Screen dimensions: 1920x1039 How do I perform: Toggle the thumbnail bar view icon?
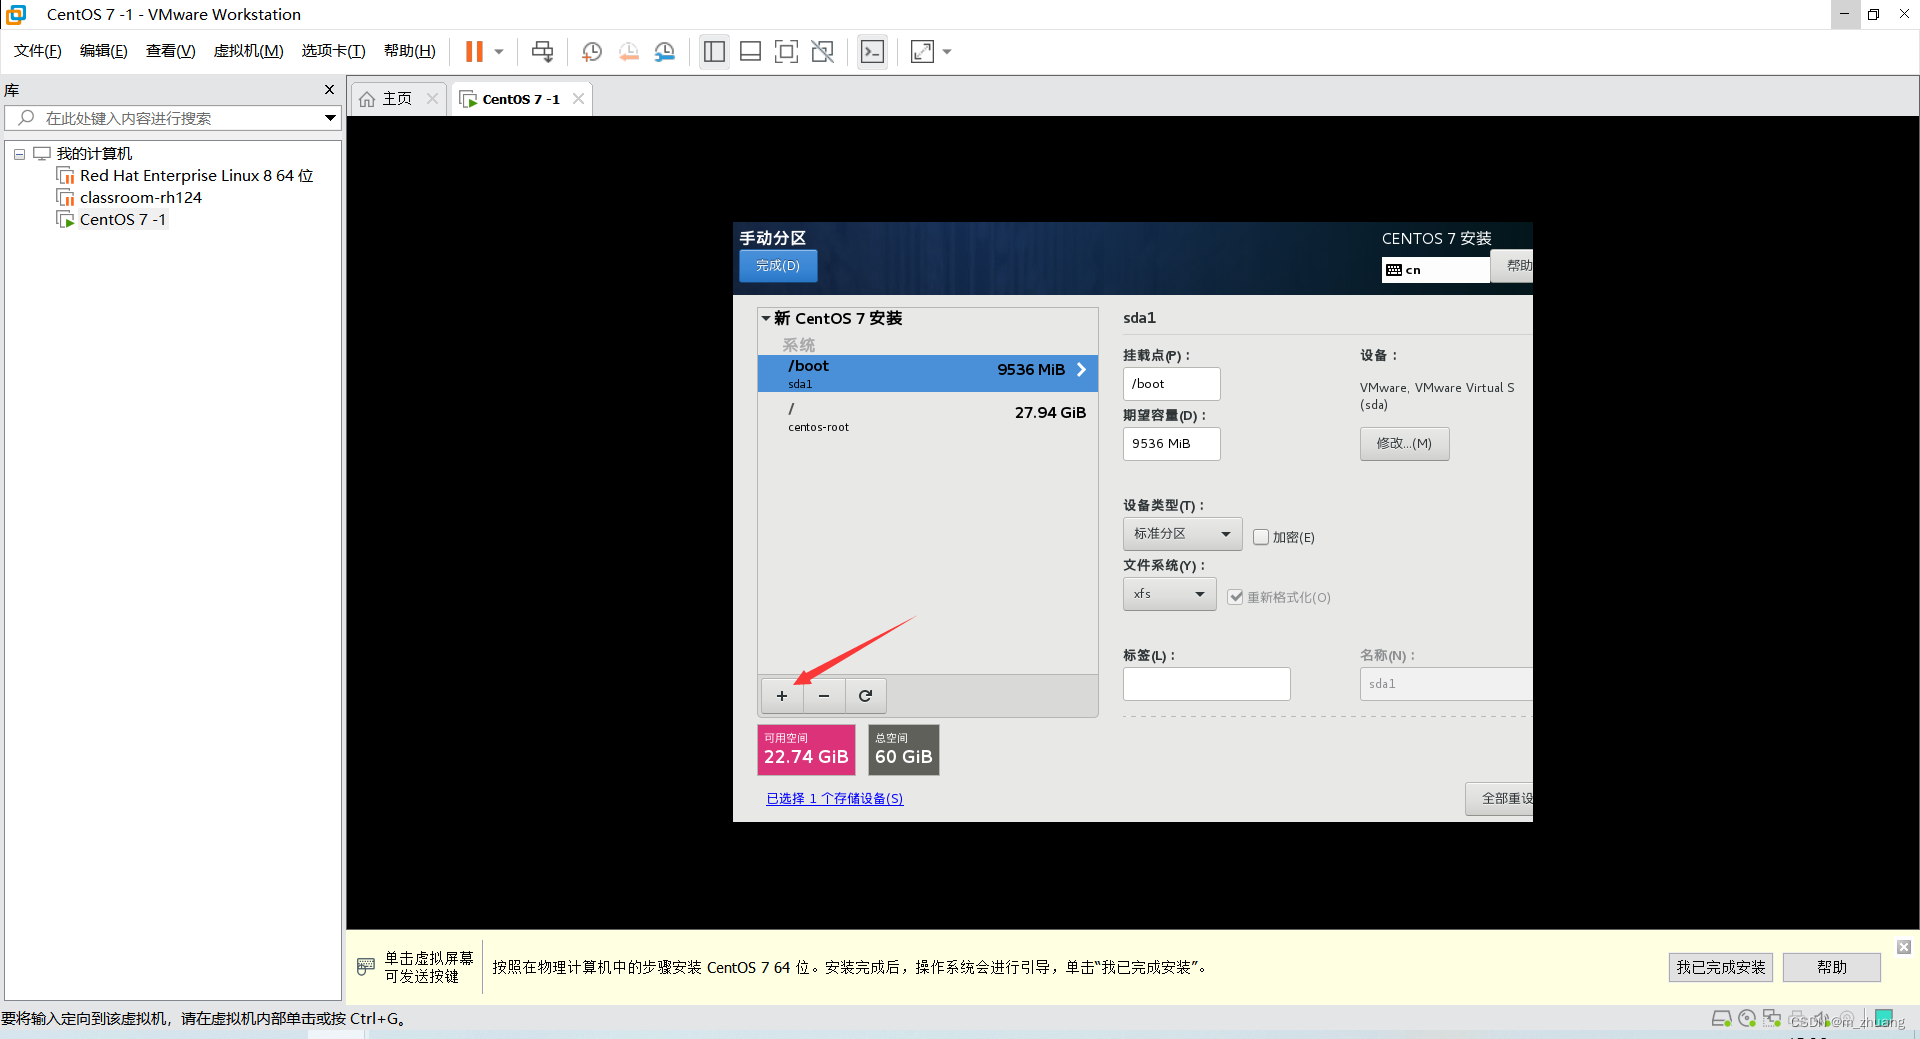pyautogui.click(x=751, y=51)
